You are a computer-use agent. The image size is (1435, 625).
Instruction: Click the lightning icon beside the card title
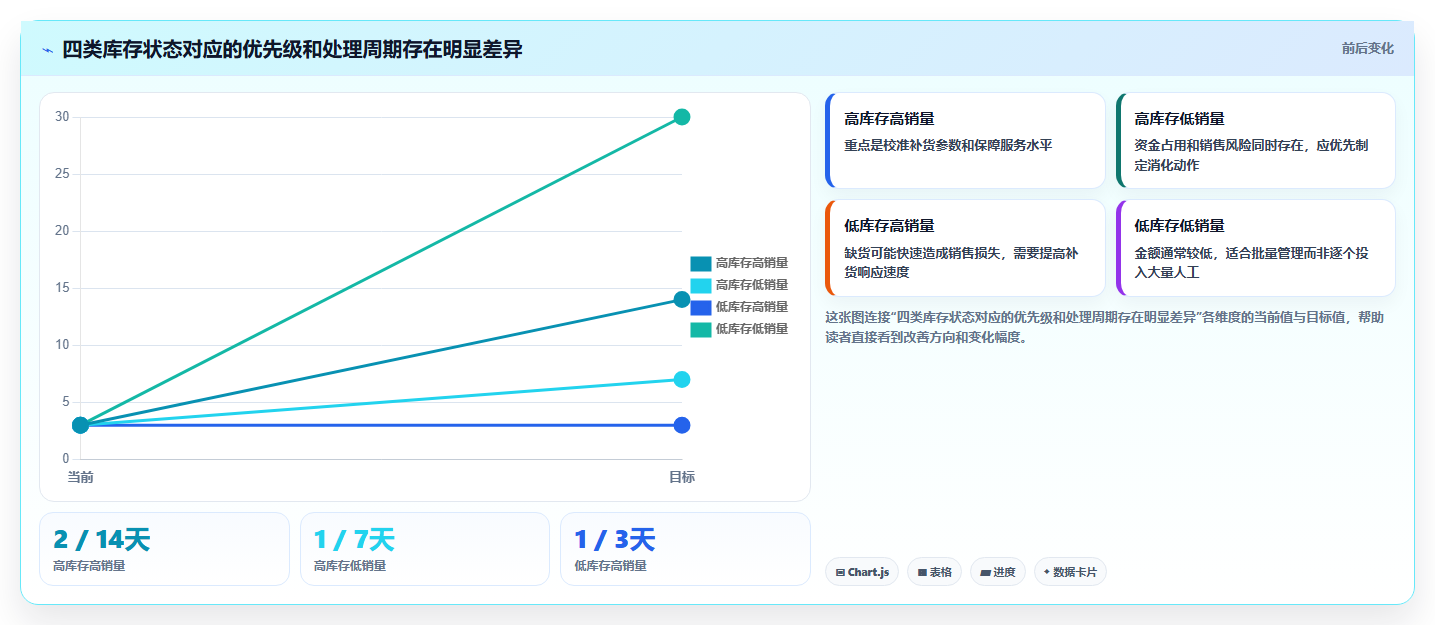click(47, 50)
